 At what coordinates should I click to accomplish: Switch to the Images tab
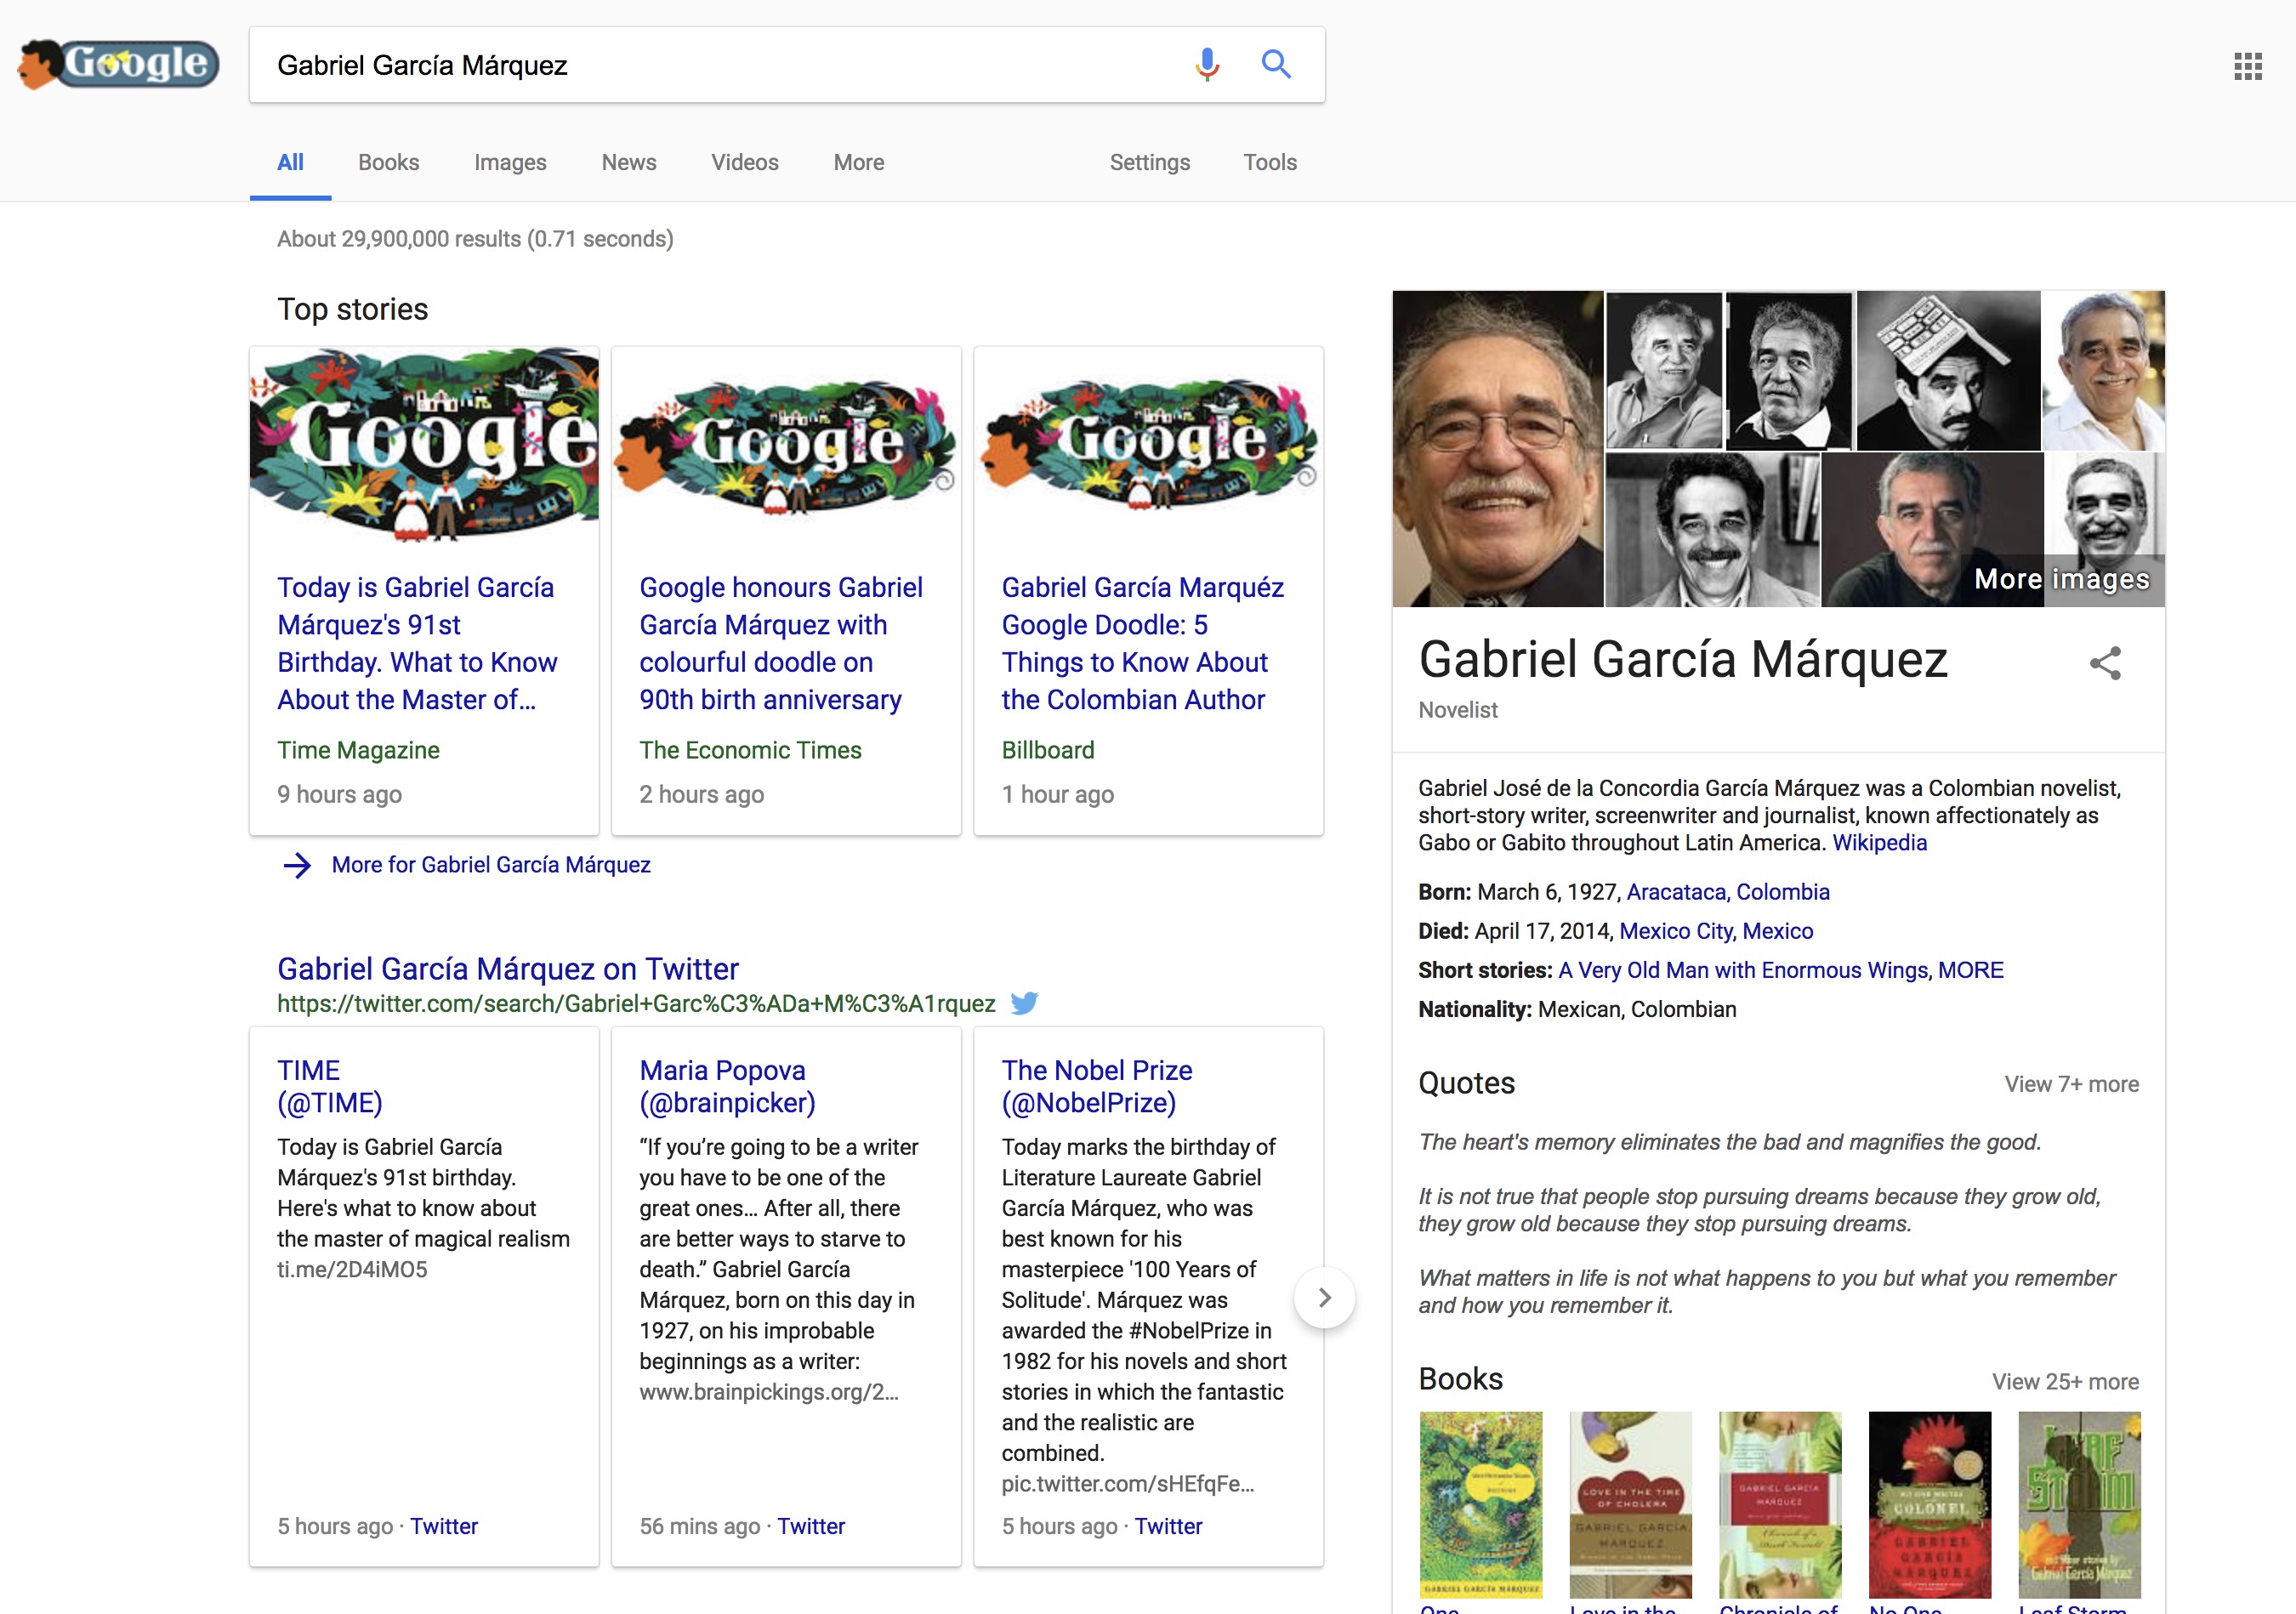point(510,162)
